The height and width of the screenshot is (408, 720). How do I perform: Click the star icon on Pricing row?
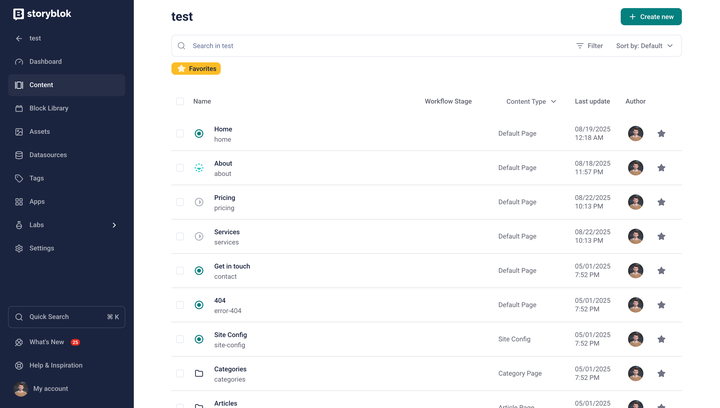(x=661, y=202)
